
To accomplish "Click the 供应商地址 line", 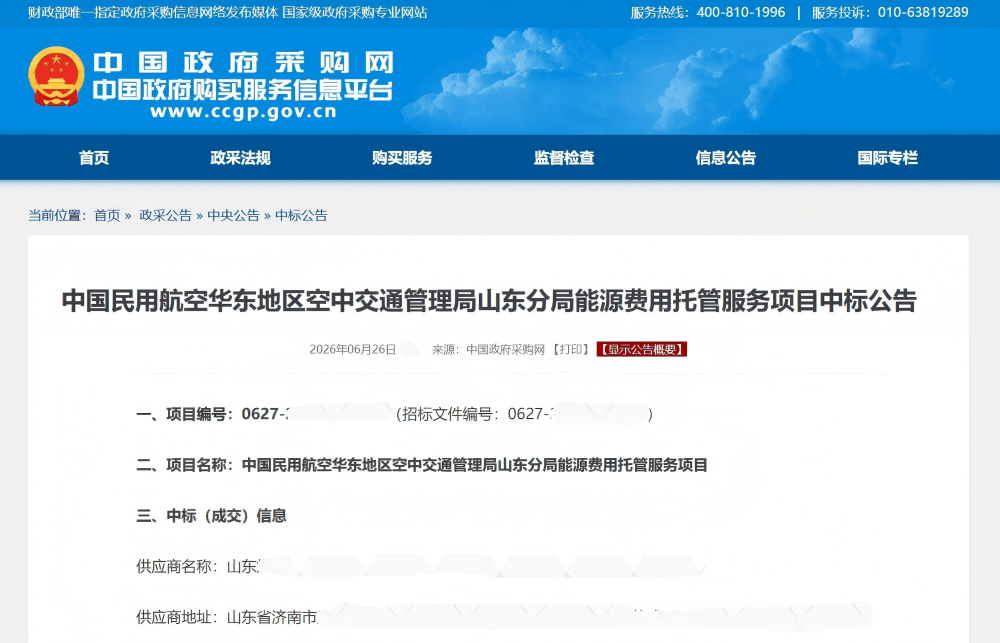I will [x=503, y=617].
